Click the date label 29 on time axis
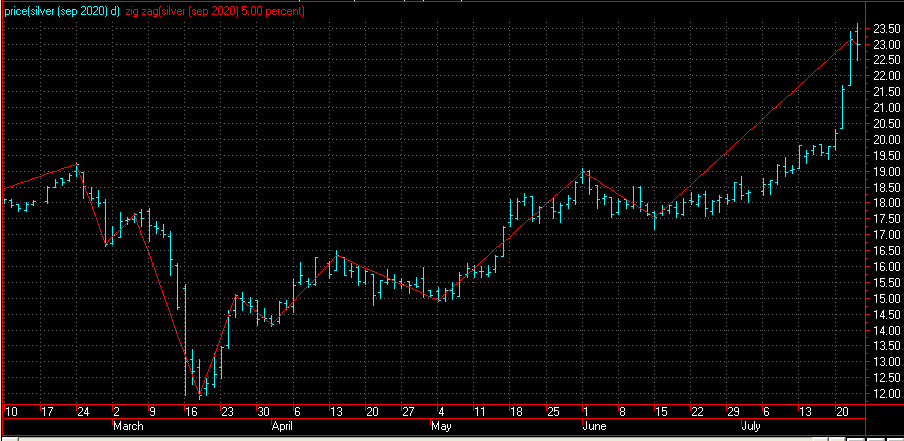The image size is (904, 441). [733, 412]
